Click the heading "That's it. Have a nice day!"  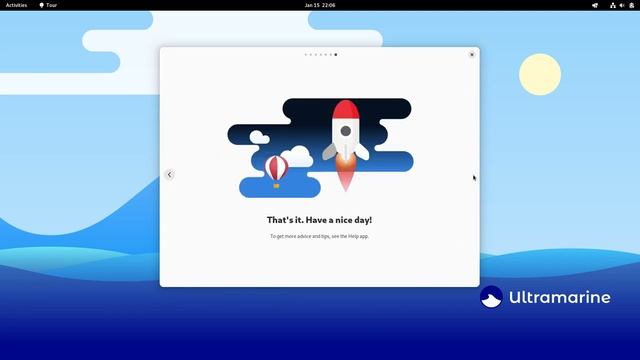319,220
